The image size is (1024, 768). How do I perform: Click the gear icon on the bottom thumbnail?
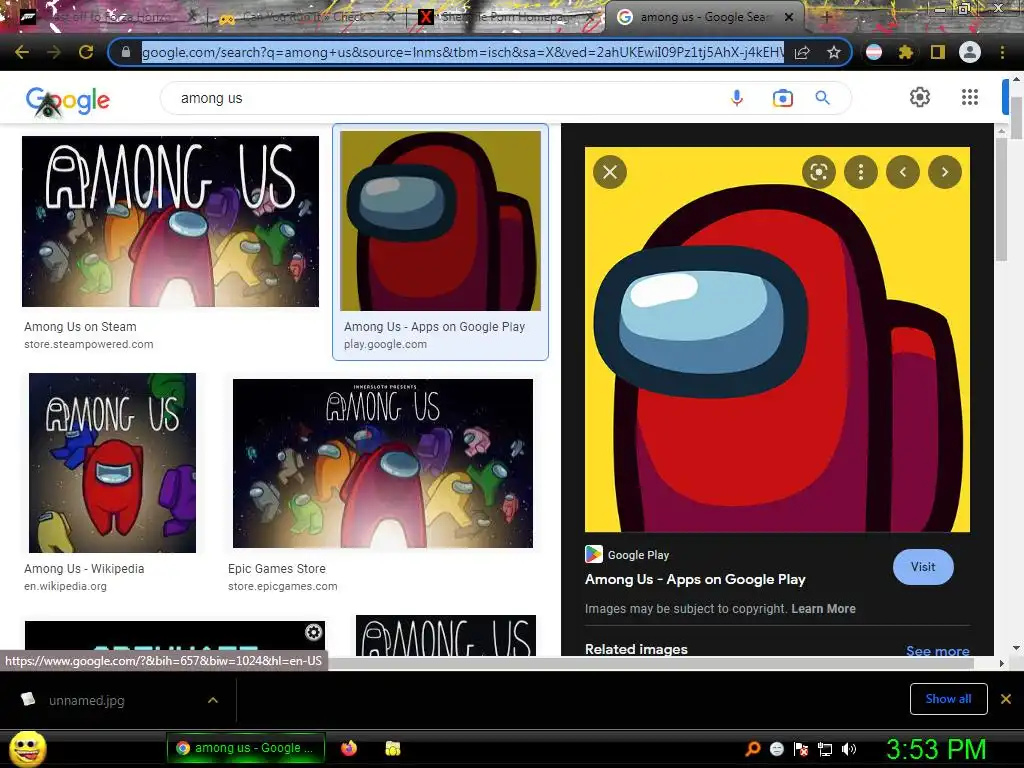pyautogui.click(x=313, y=632)
